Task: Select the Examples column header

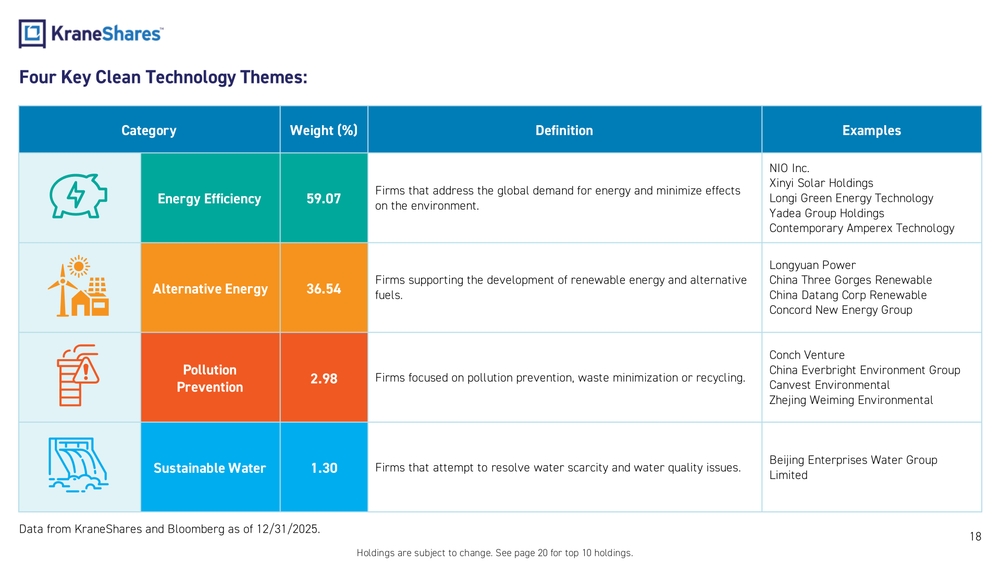Action: 871,130
